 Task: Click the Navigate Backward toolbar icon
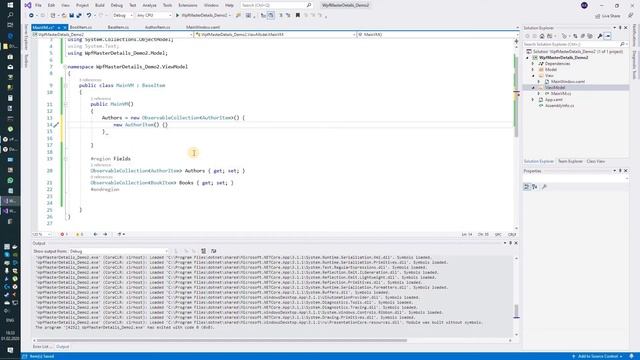[x=31, y=16]
